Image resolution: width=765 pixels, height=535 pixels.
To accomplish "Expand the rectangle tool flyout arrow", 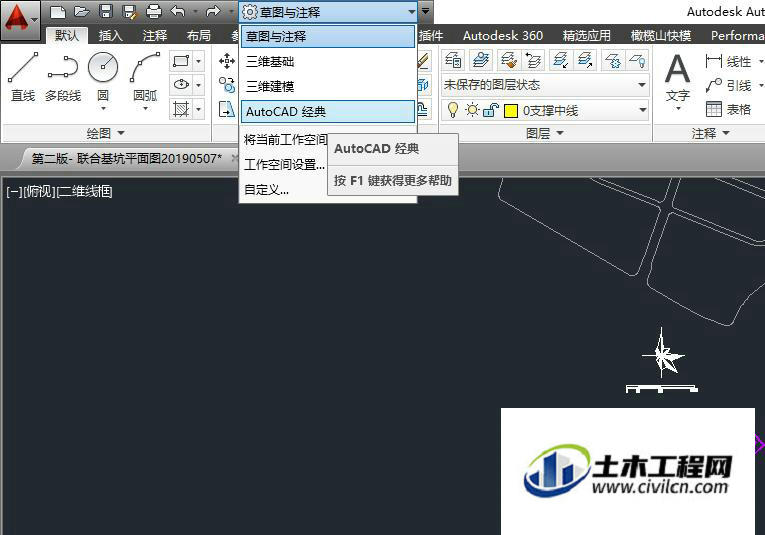I will click(199, 61).
